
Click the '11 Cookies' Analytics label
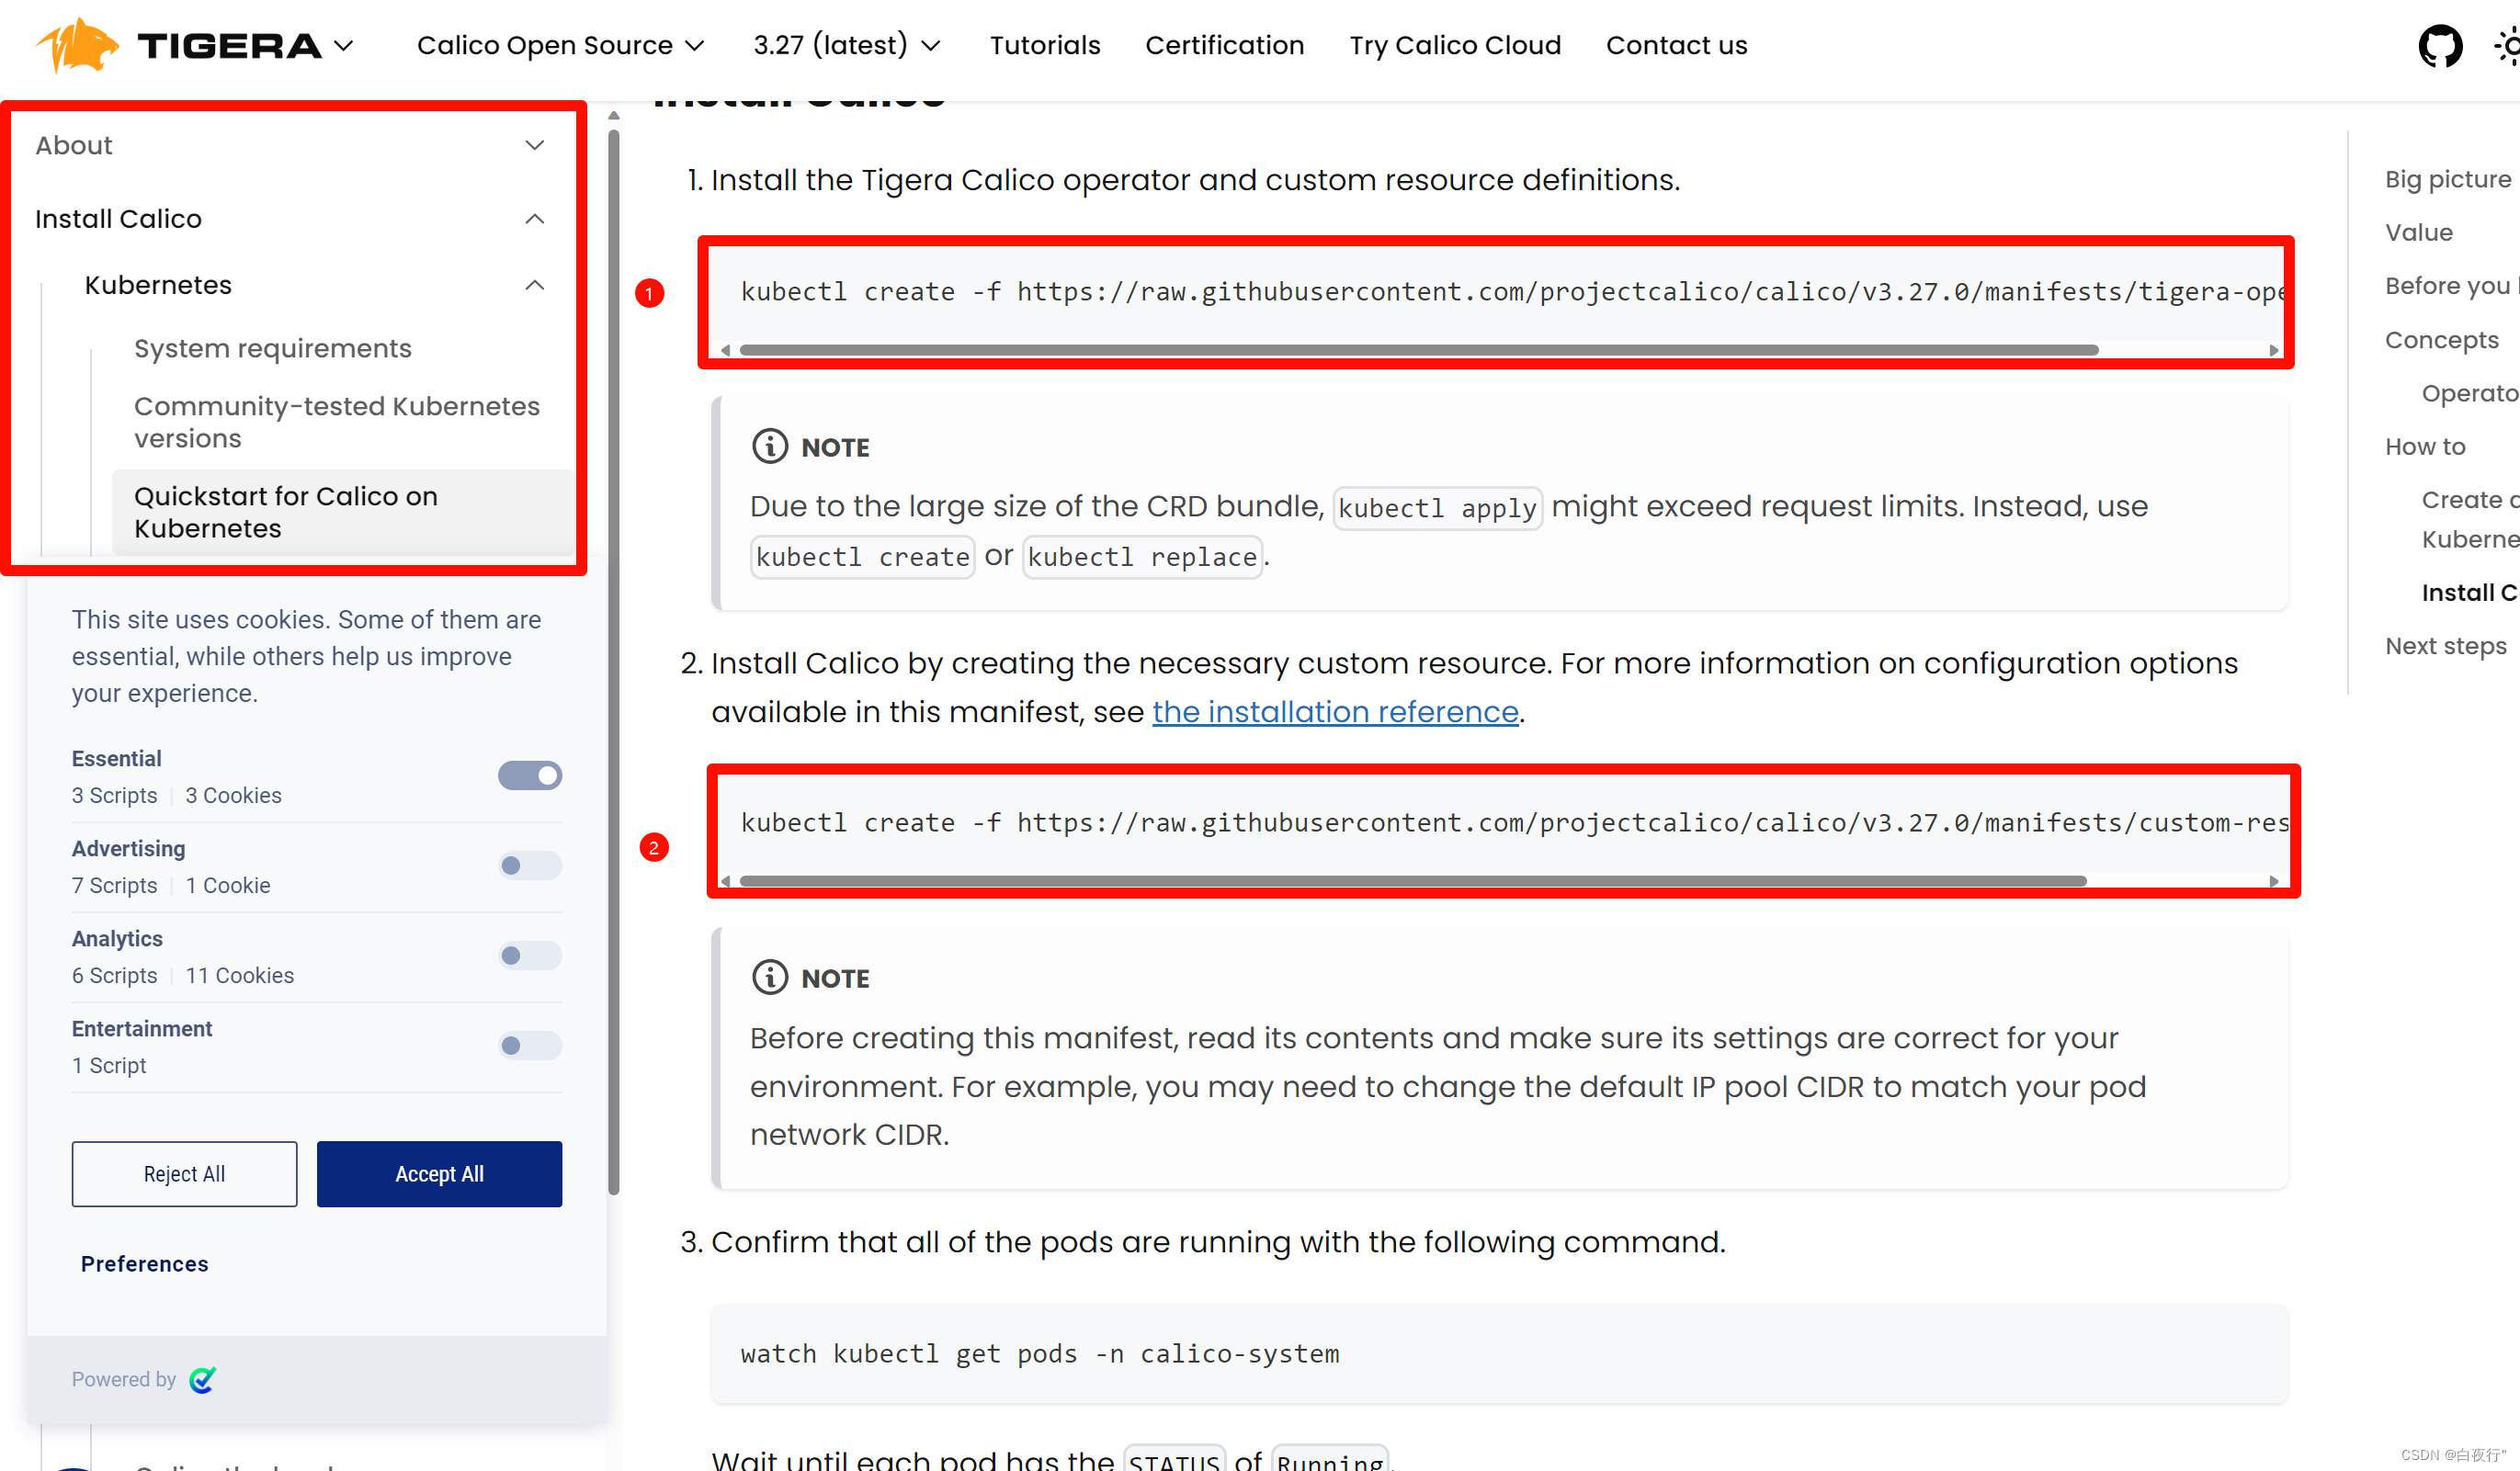click(240, 975)
